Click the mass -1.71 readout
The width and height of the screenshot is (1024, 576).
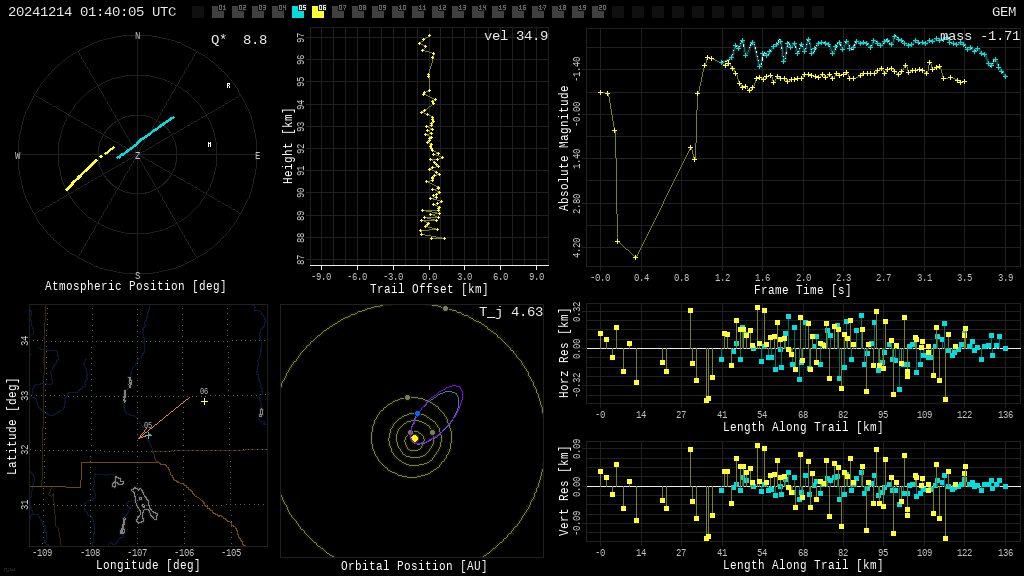point(980,36)
